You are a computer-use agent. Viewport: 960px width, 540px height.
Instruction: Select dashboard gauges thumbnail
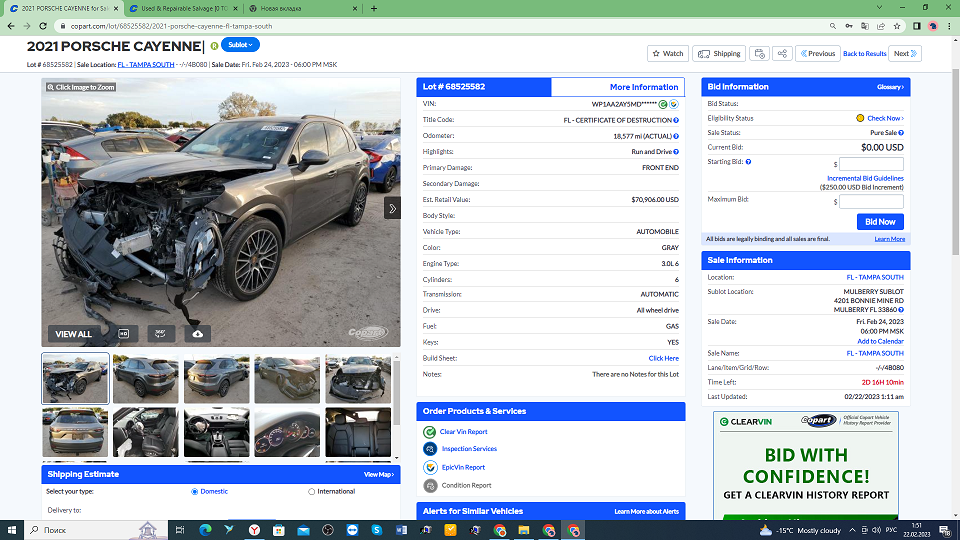click(287, 432)
